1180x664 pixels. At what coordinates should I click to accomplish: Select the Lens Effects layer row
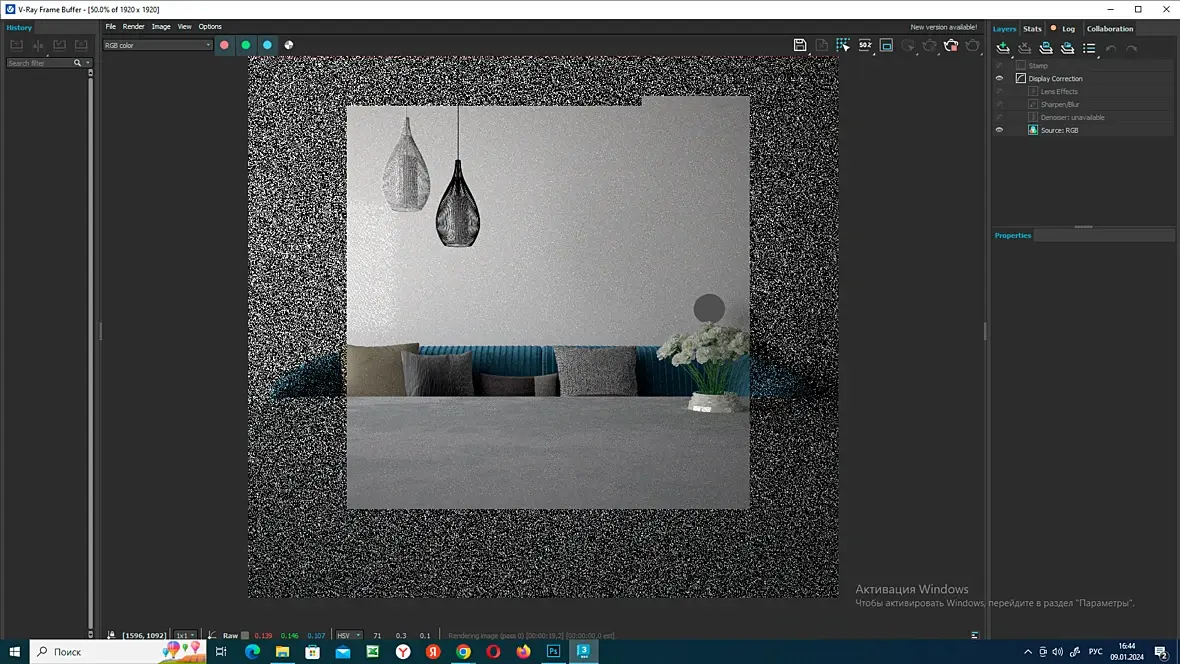(1083, 91)
